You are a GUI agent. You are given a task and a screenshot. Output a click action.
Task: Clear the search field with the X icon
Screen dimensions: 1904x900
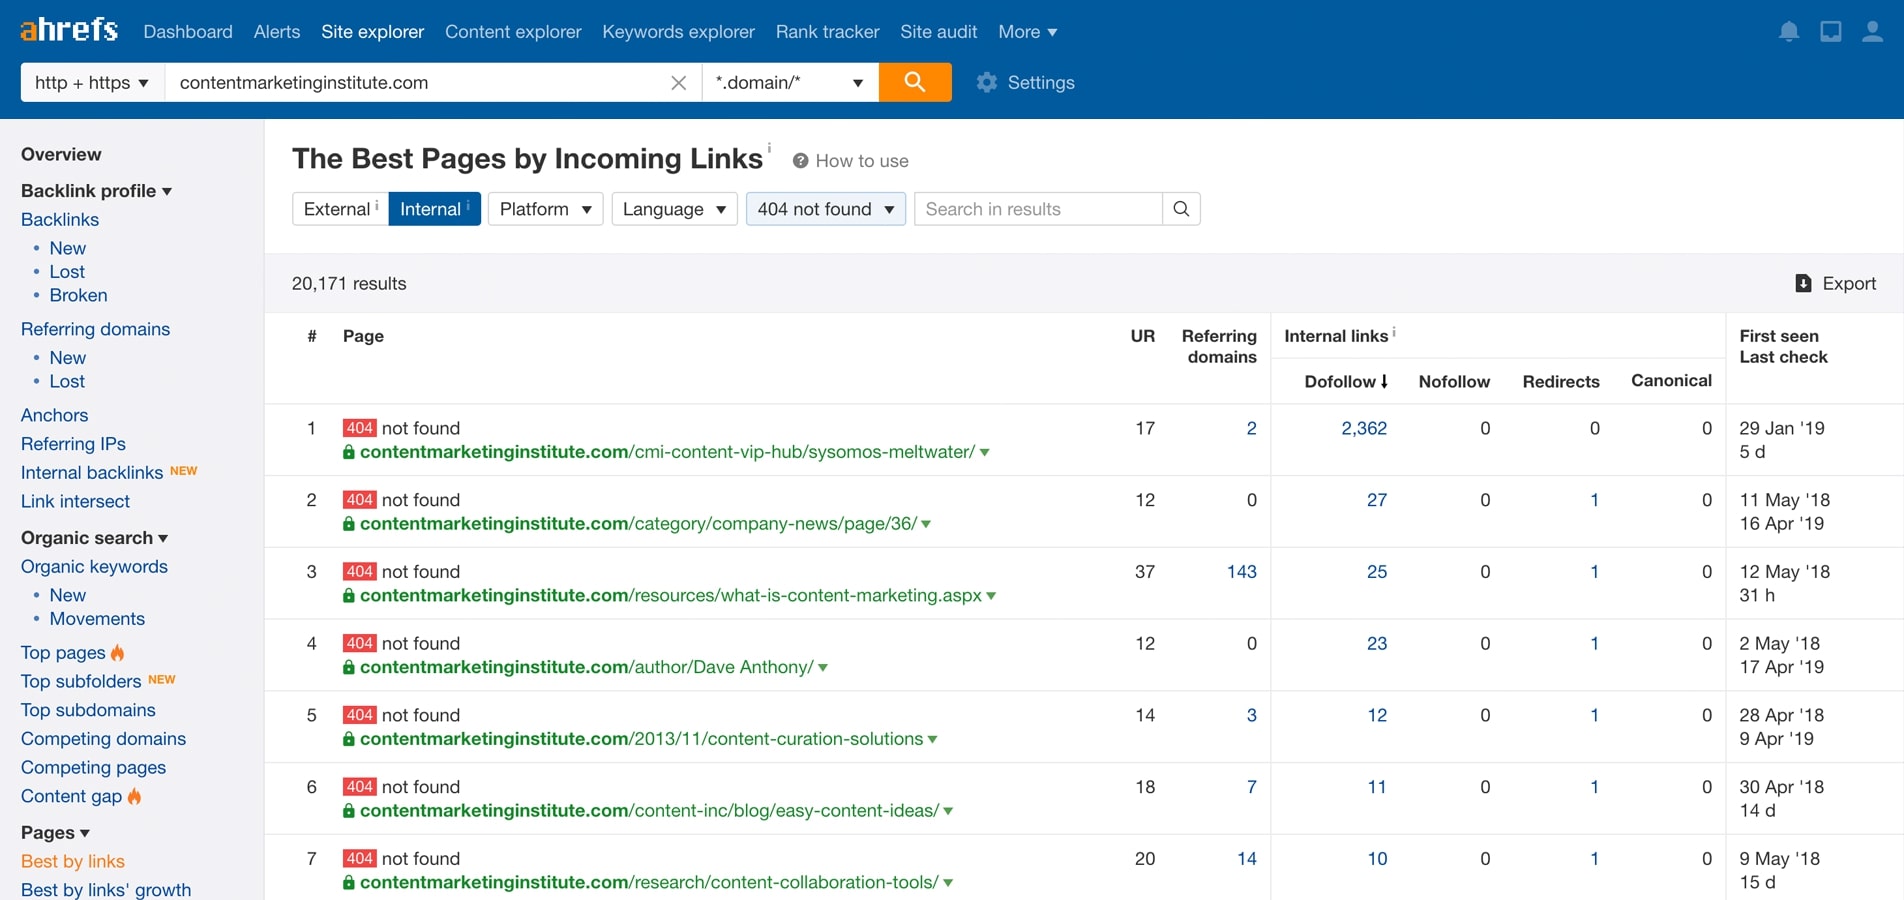tap(679, 83)
